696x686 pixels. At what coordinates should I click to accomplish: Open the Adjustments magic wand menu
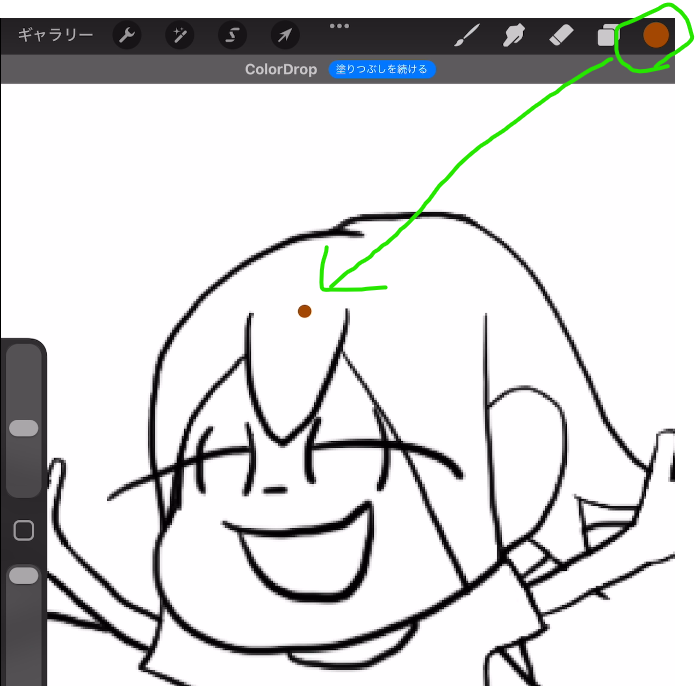pyautogui.click(x=180, y=36)
